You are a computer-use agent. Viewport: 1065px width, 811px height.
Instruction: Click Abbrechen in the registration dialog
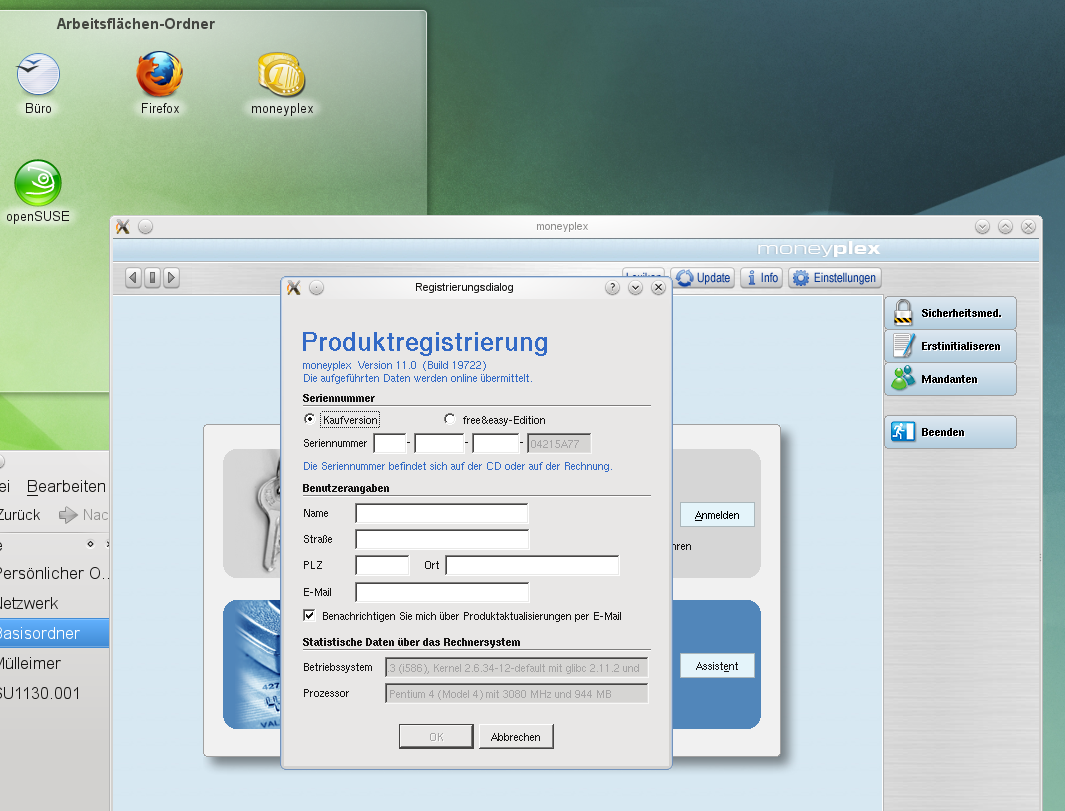point(516,737)
